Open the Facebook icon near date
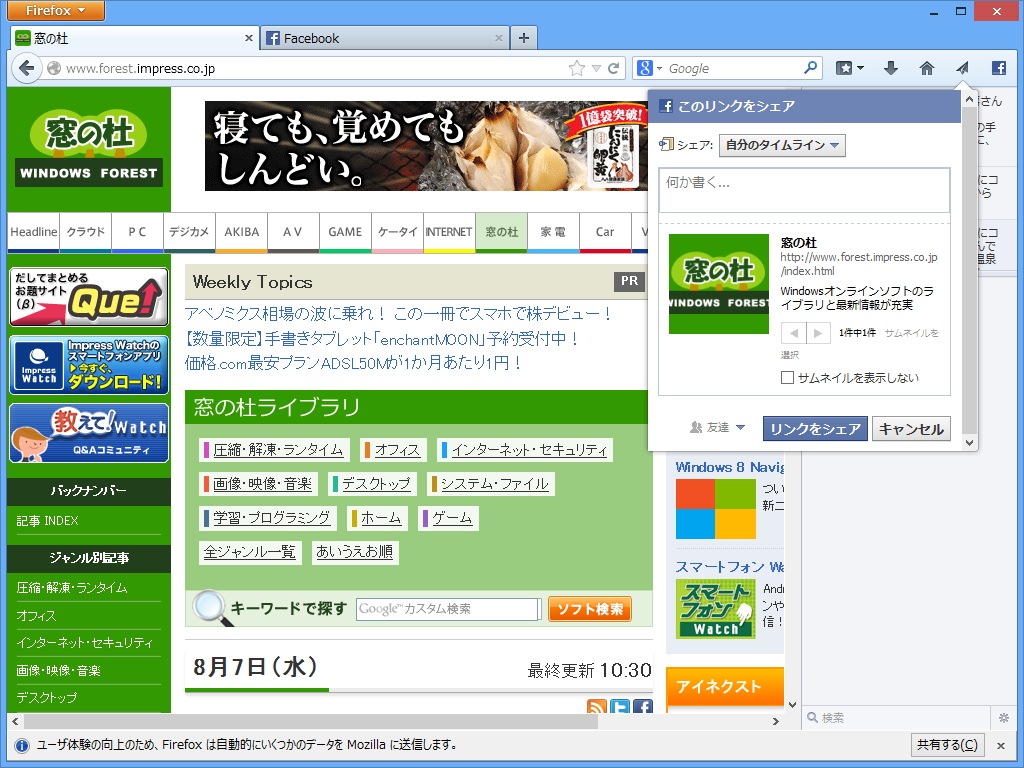The width and height of the screenshot is (1024, 768). [643, 706]
